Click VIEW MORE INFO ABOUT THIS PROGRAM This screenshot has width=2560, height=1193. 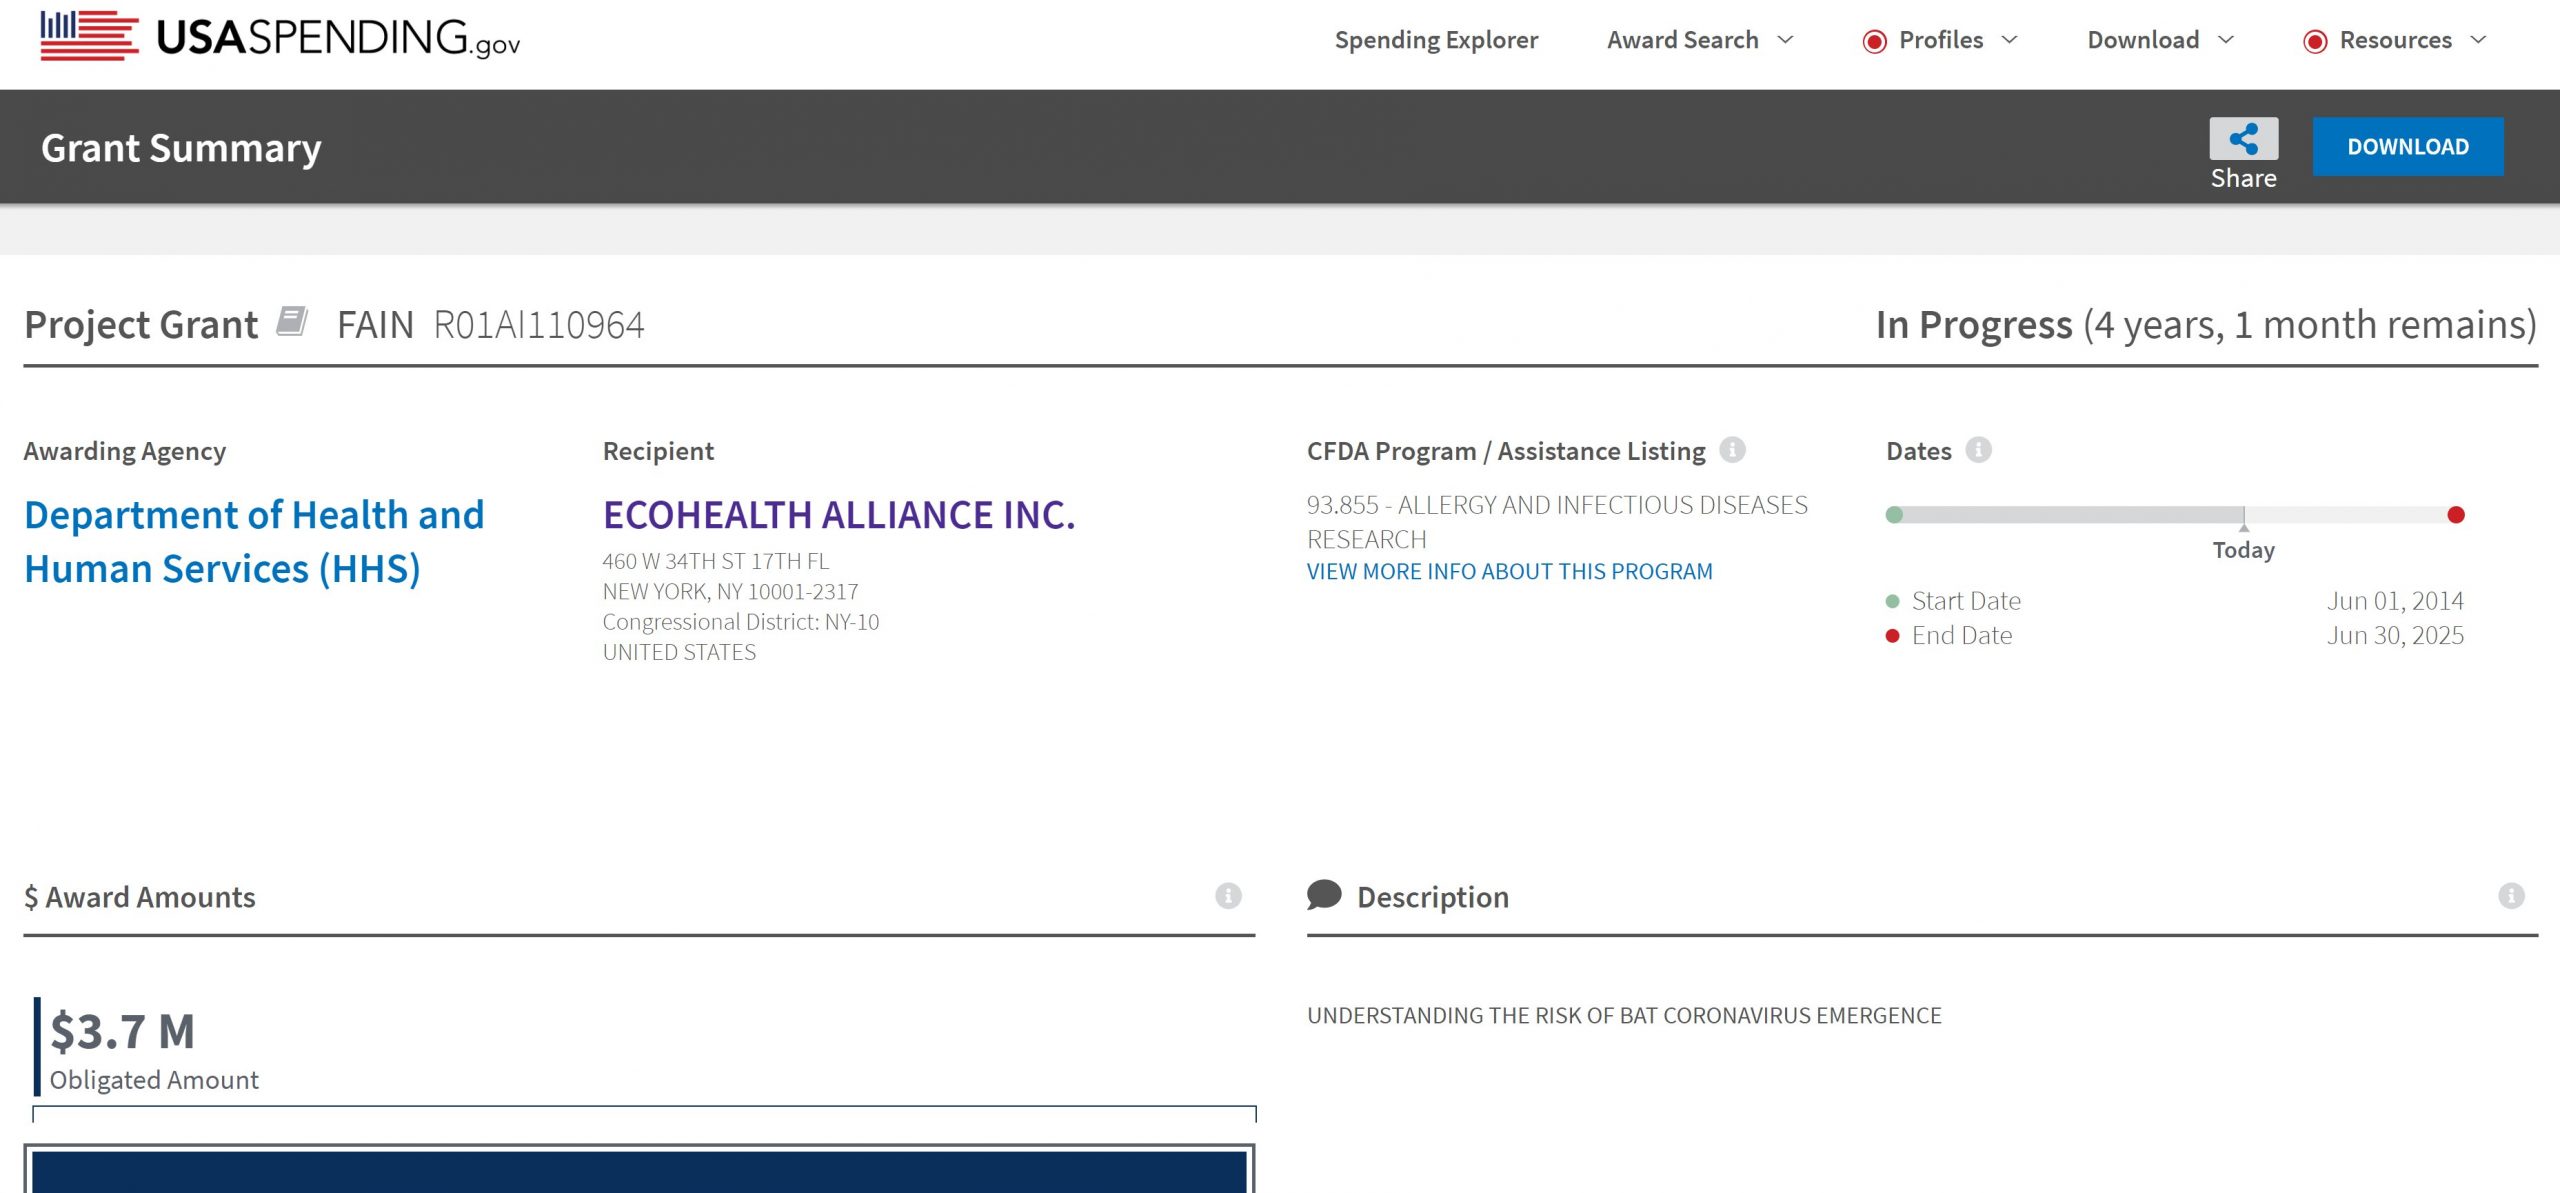[1510, 571]
